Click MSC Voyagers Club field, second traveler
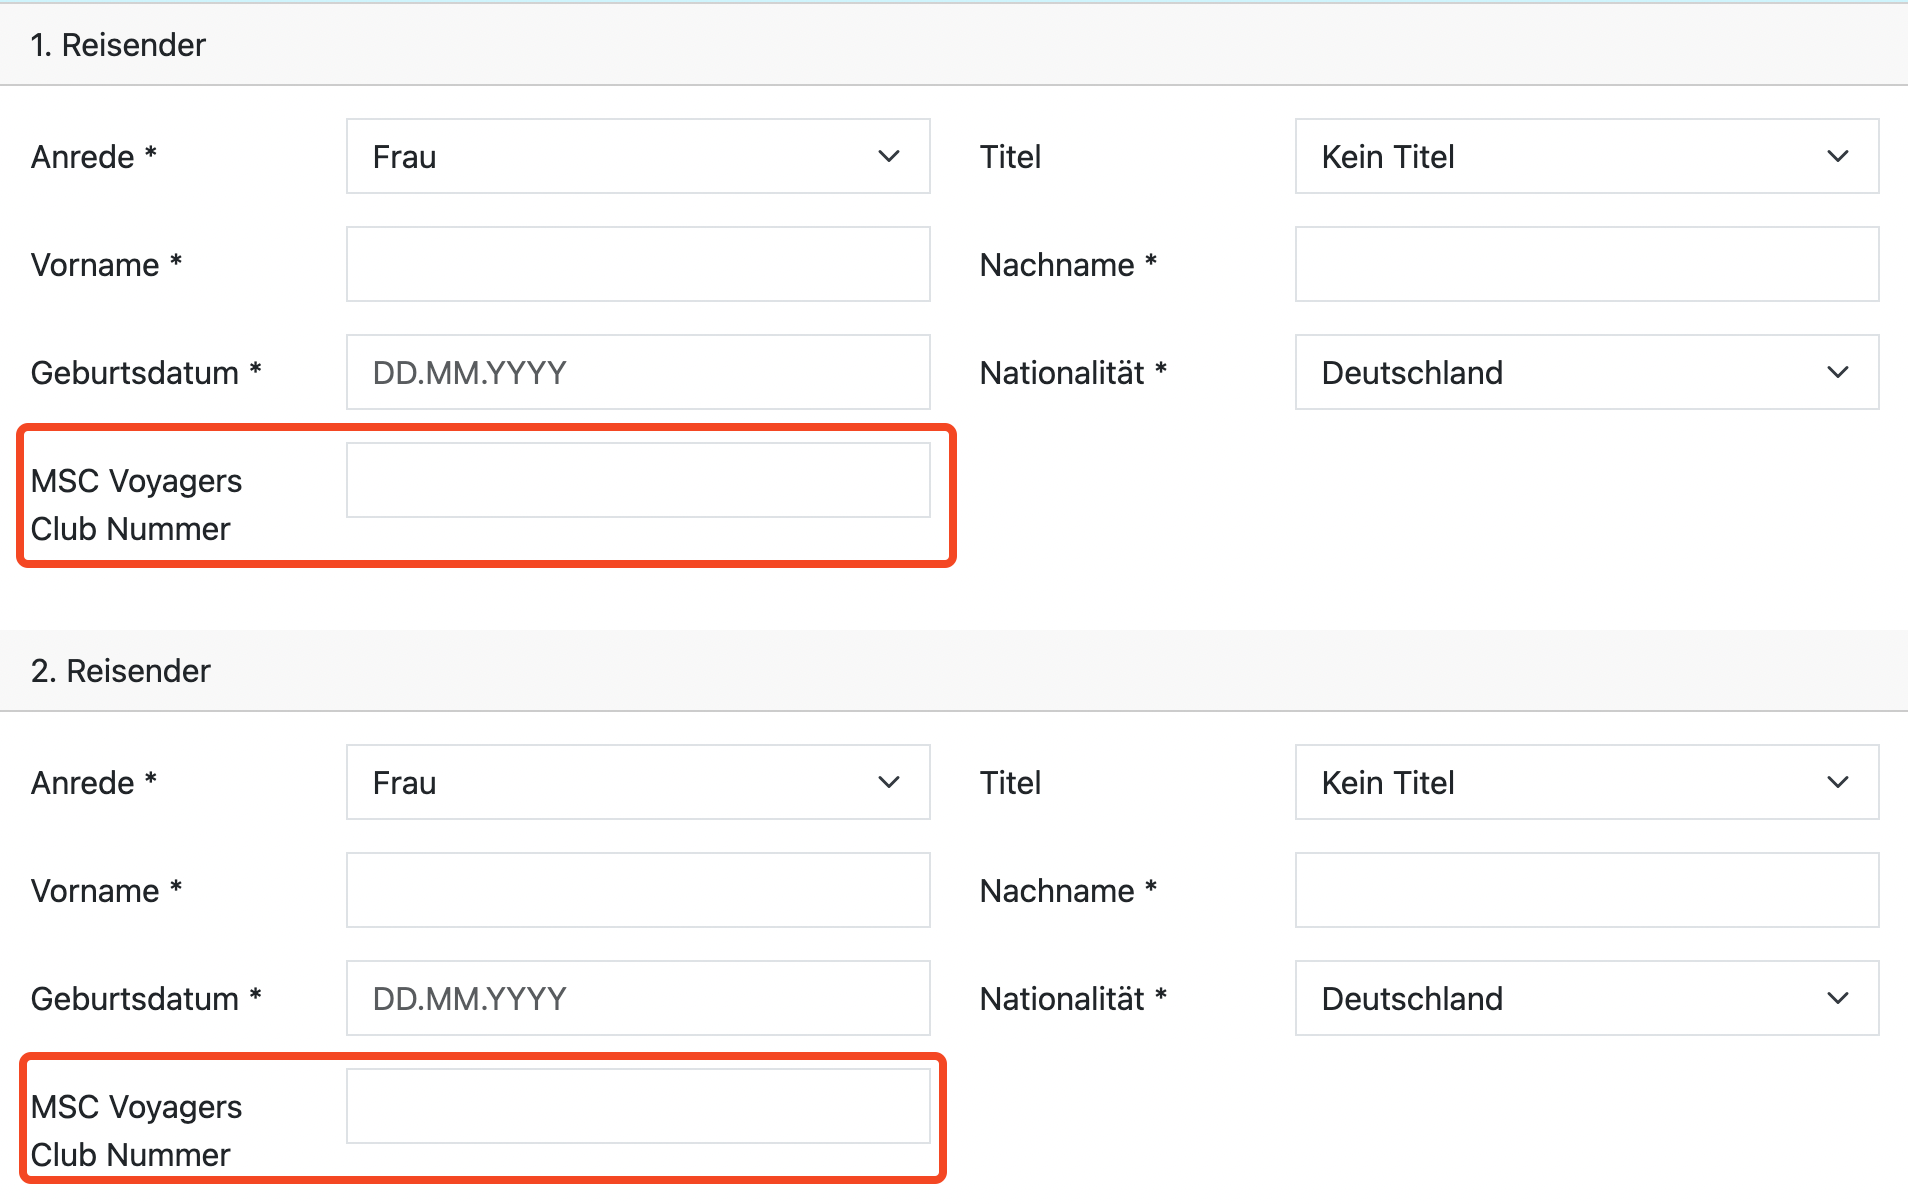 (638, 1107)
